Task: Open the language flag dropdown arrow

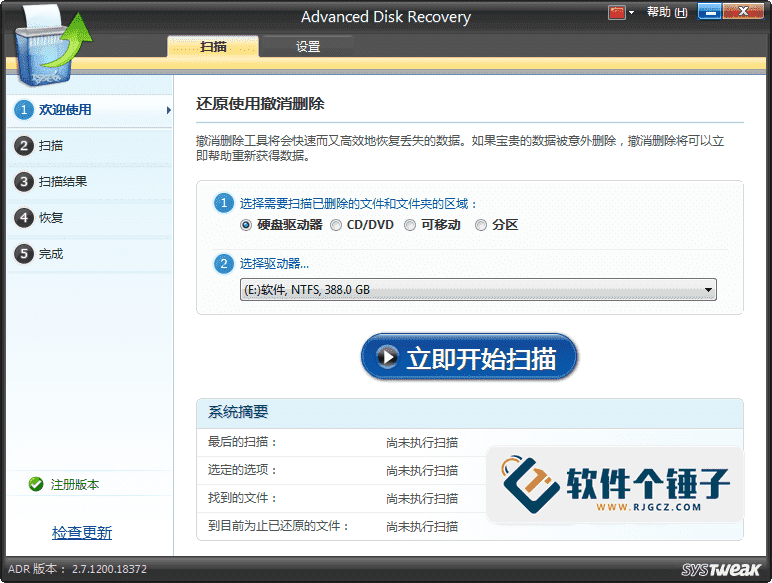Action: tap(631, 12)
